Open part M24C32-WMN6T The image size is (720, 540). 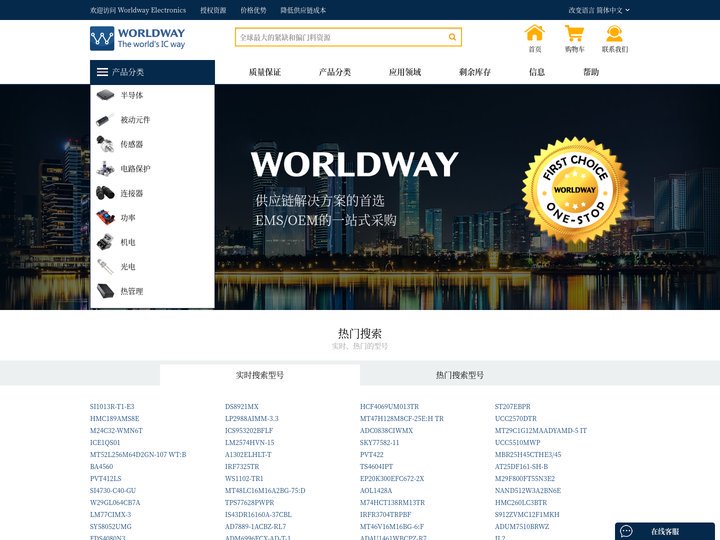[116, 430]
